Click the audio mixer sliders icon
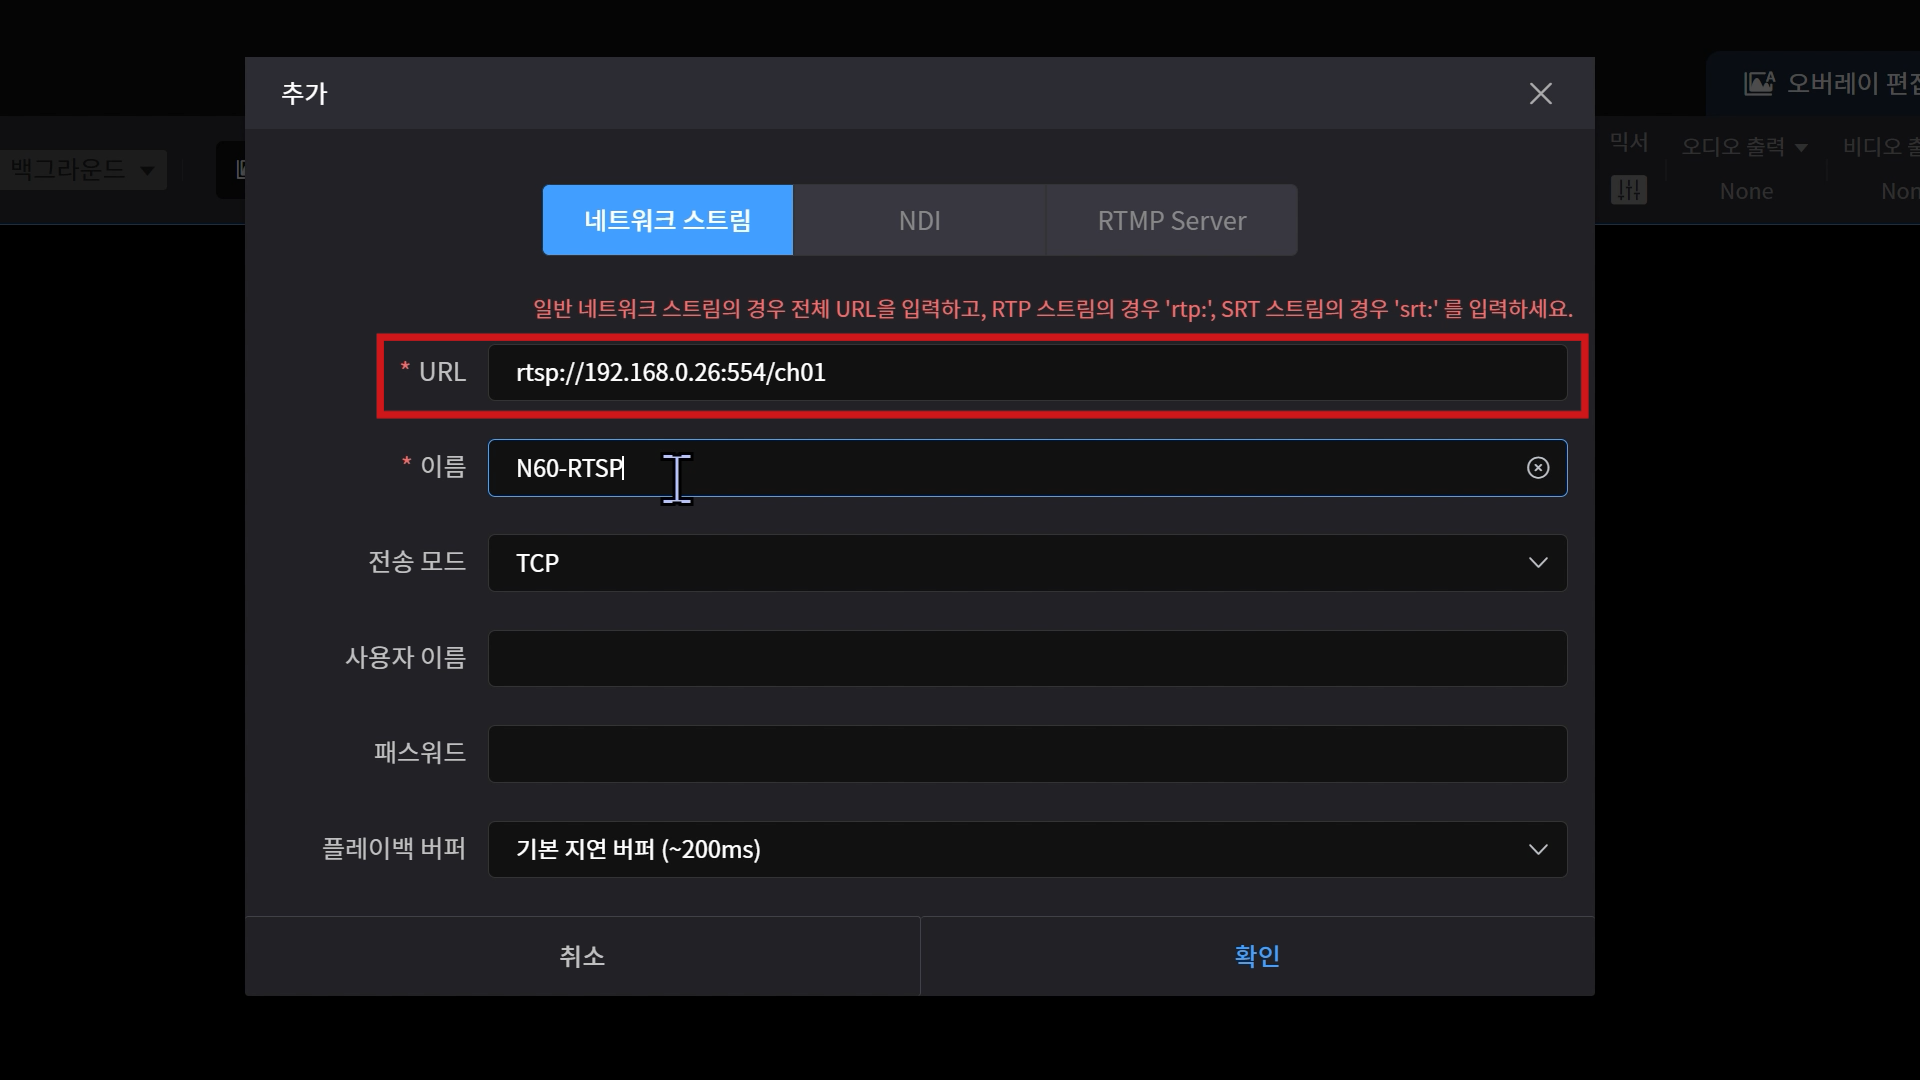 click(x=1628, y=190)
